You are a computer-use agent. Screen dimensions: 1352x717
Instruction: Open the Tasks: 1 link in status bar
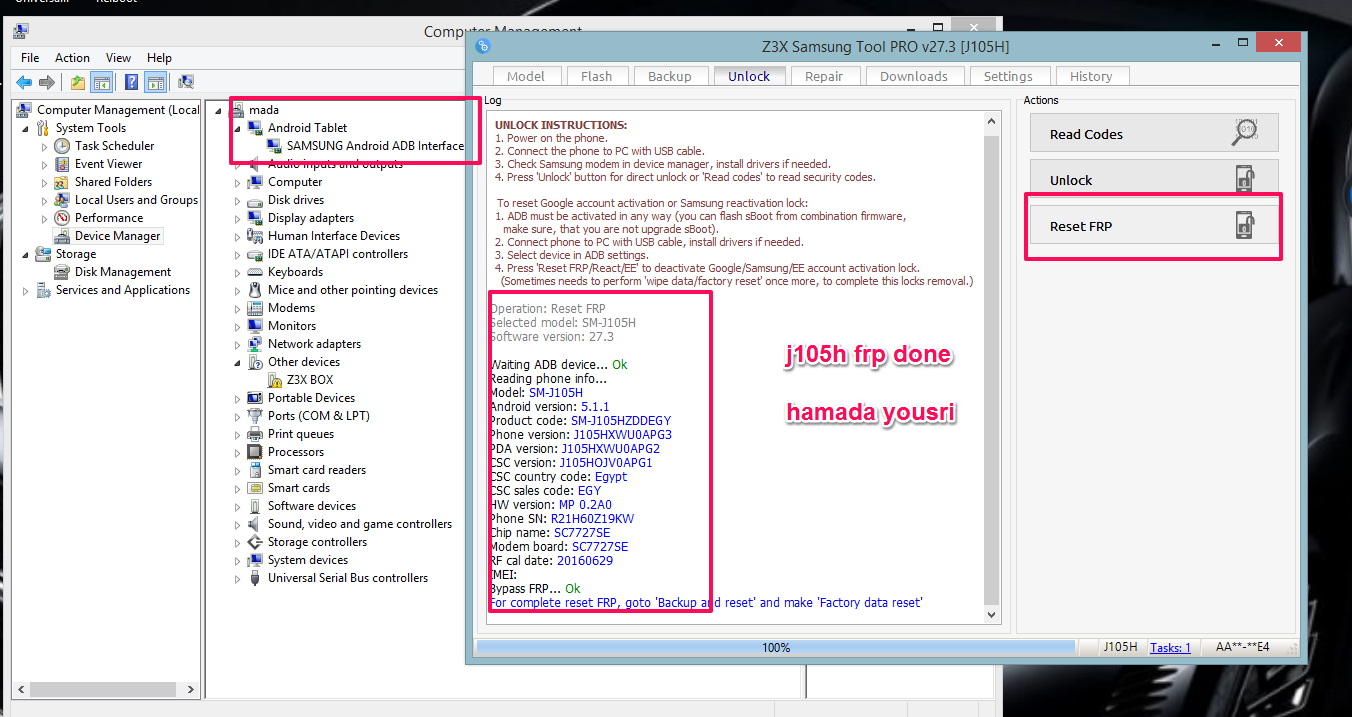coord(1170,647)
